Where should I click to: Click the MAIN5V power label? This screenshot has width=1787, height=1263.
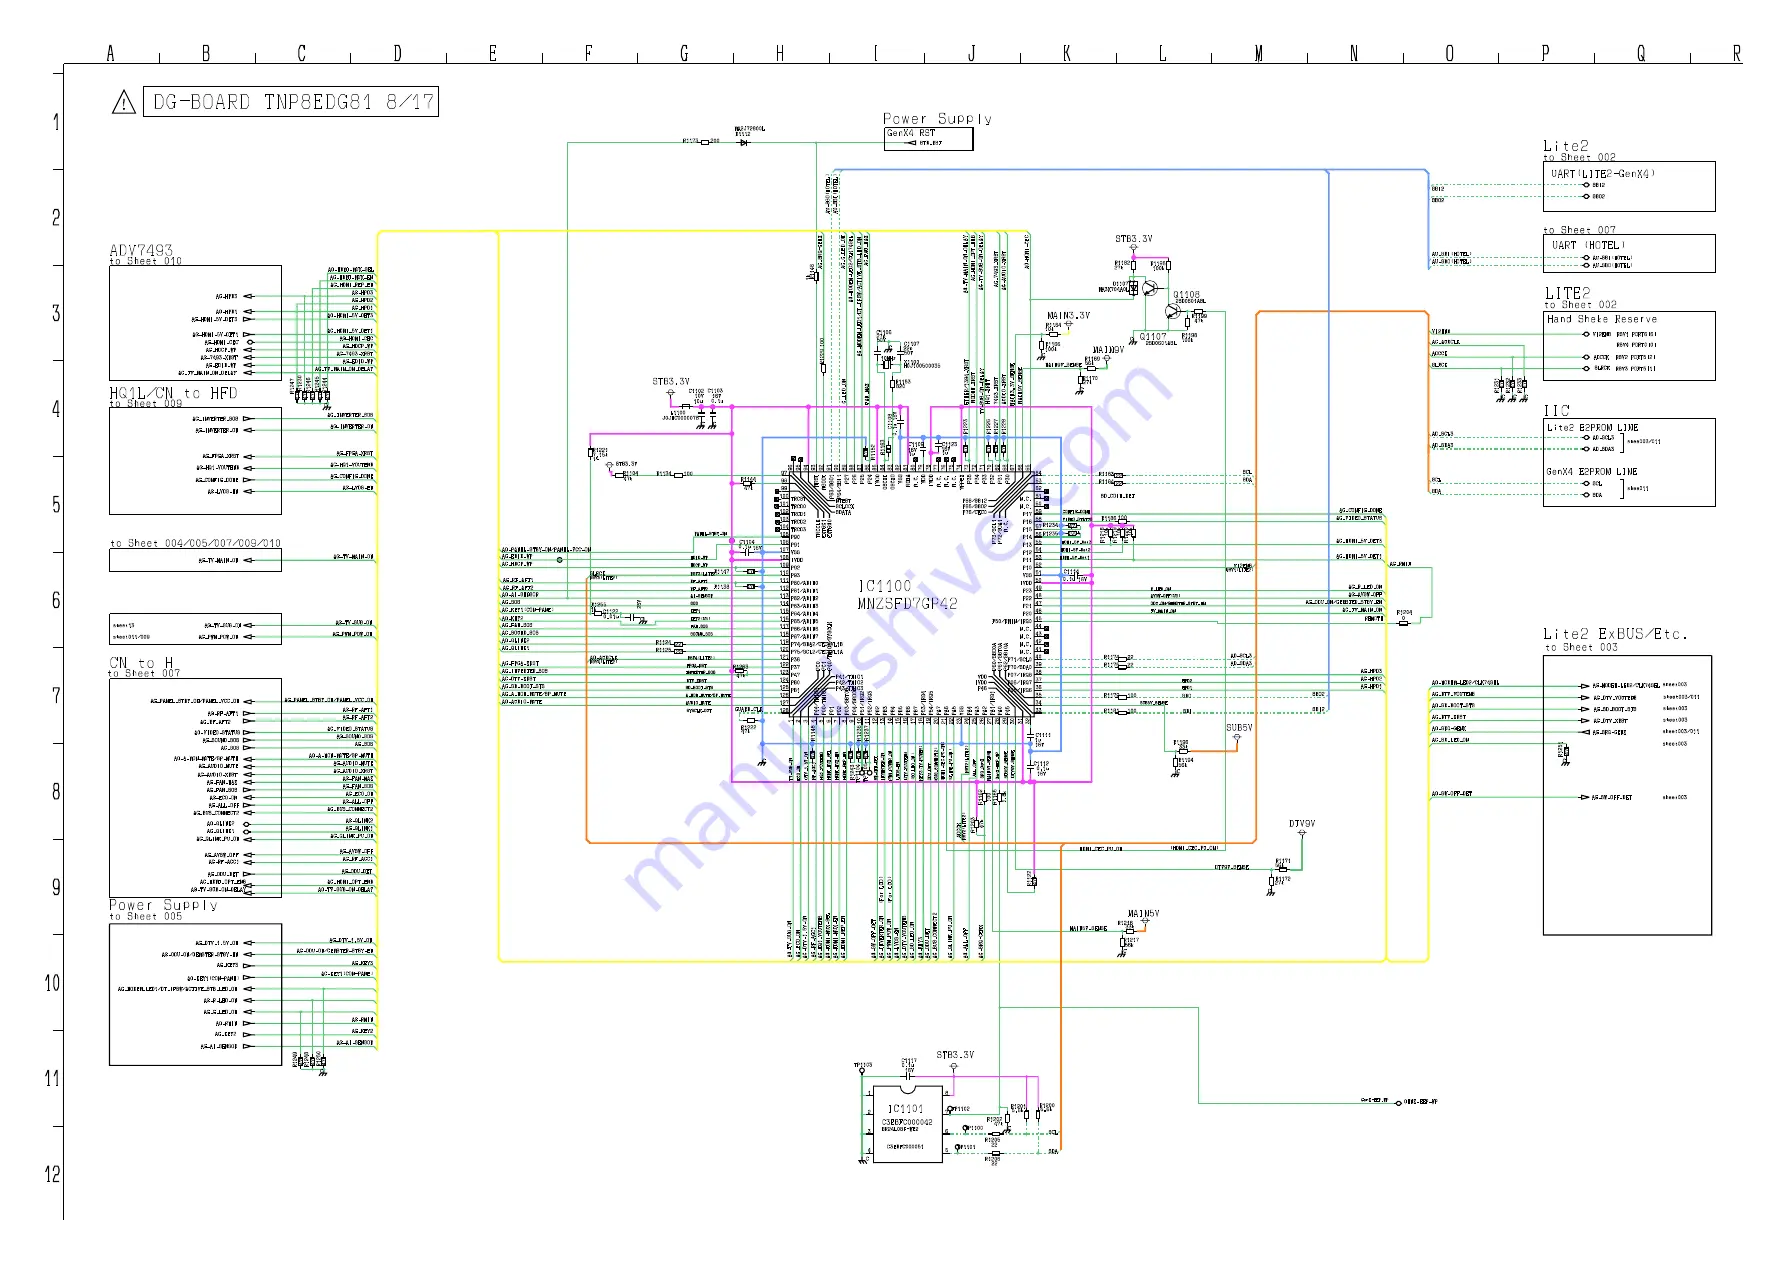[x=1143, y=914]
